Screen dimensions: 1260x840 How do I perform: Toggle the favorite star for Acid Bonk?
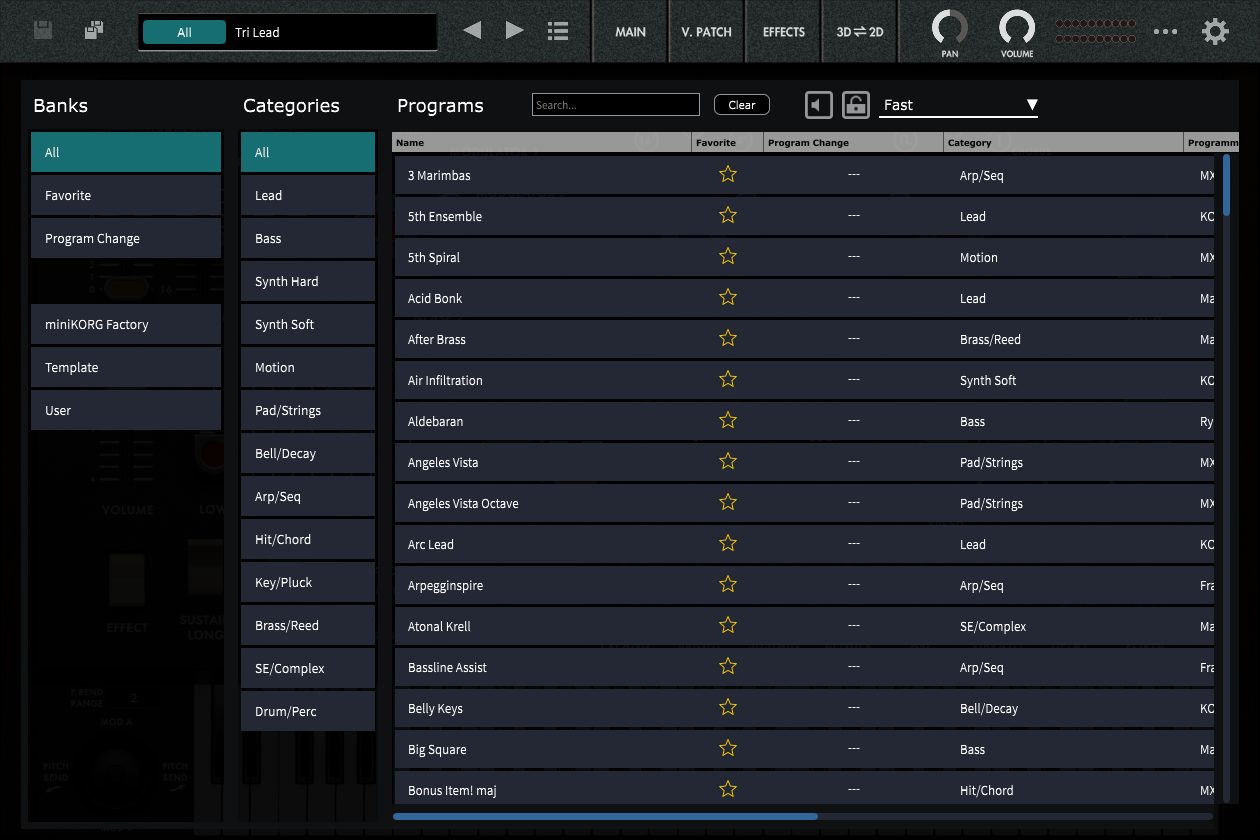pos(727,297)
